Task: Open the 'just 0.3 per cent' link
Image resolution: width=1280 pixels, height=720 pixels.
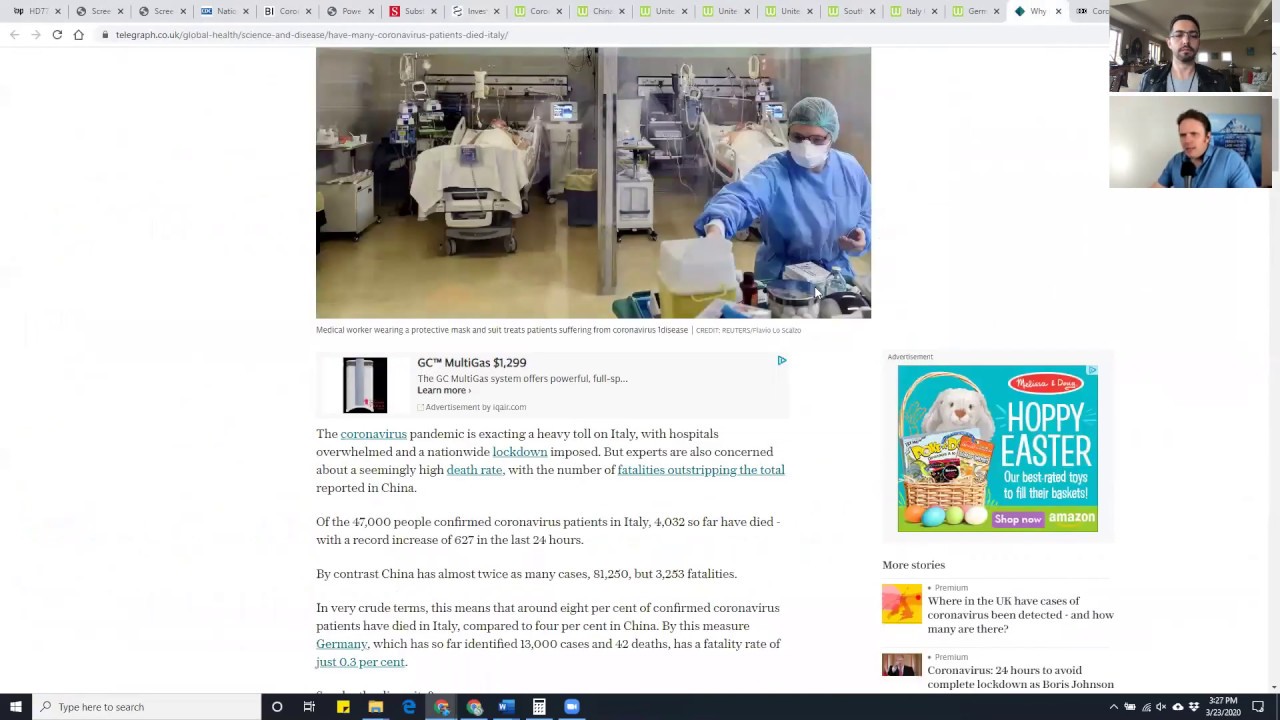Action: pyautogui.click(x=360, y=662)
